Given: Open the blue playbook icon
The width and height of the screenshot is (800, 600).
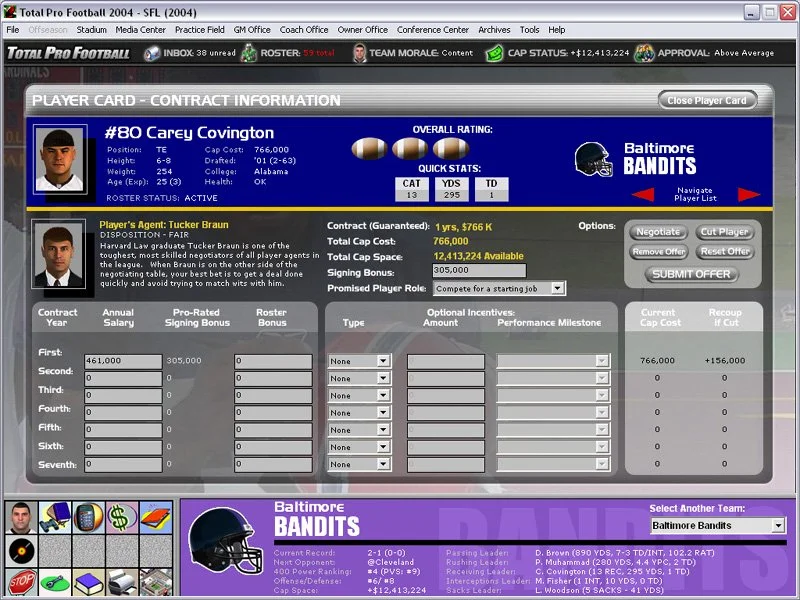Looking at the screenshot, I should pyautogui.click(x=86, y=583).
